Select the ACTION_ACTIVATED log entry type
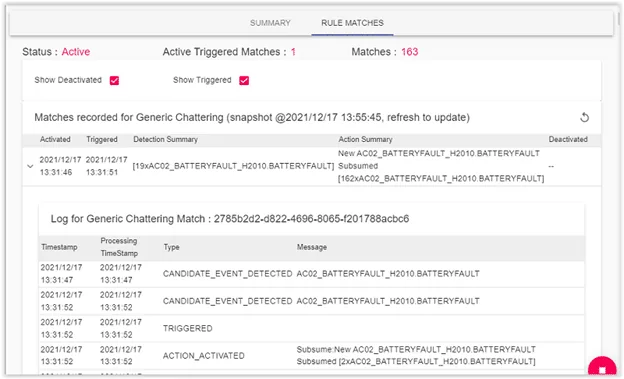The width and height of the screenshot is (624, 379). [204, 356]
